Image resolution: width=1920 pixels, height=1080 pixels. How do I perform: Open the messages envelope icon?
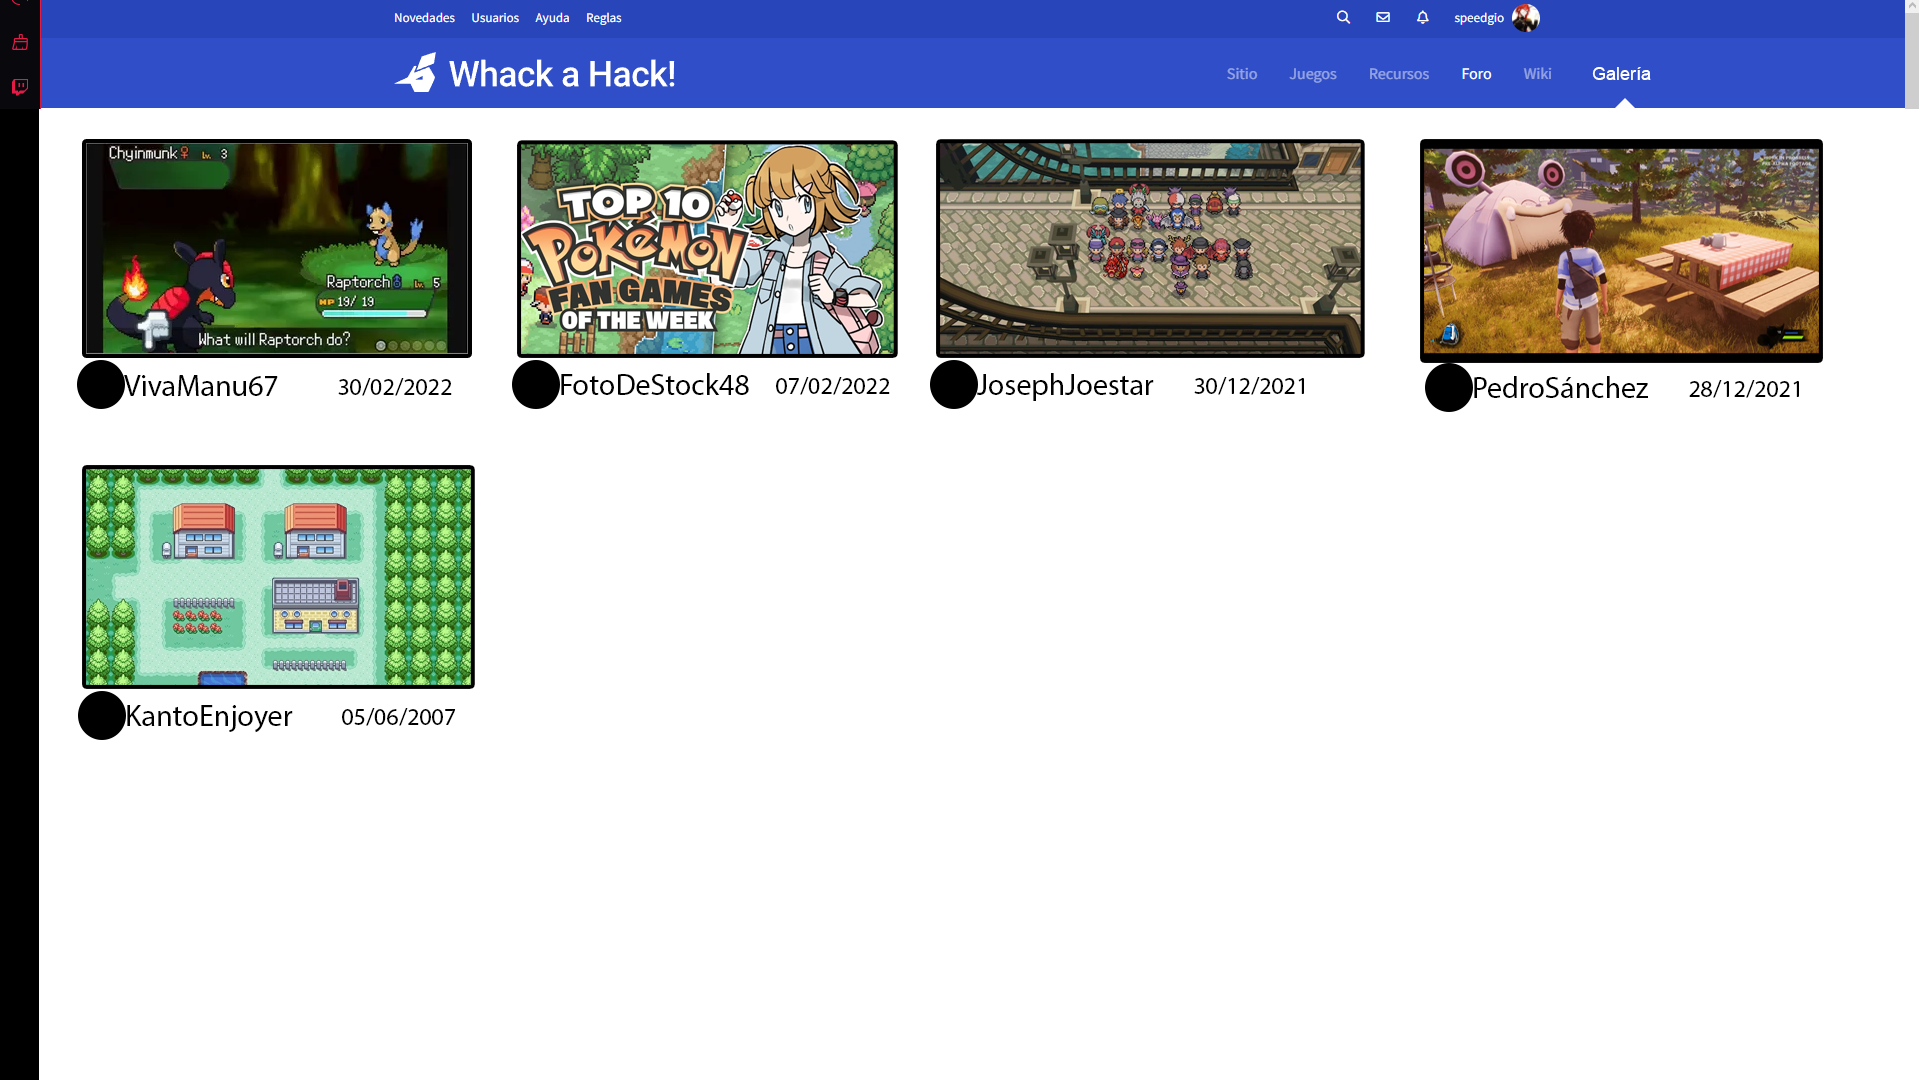[1383, 17]
